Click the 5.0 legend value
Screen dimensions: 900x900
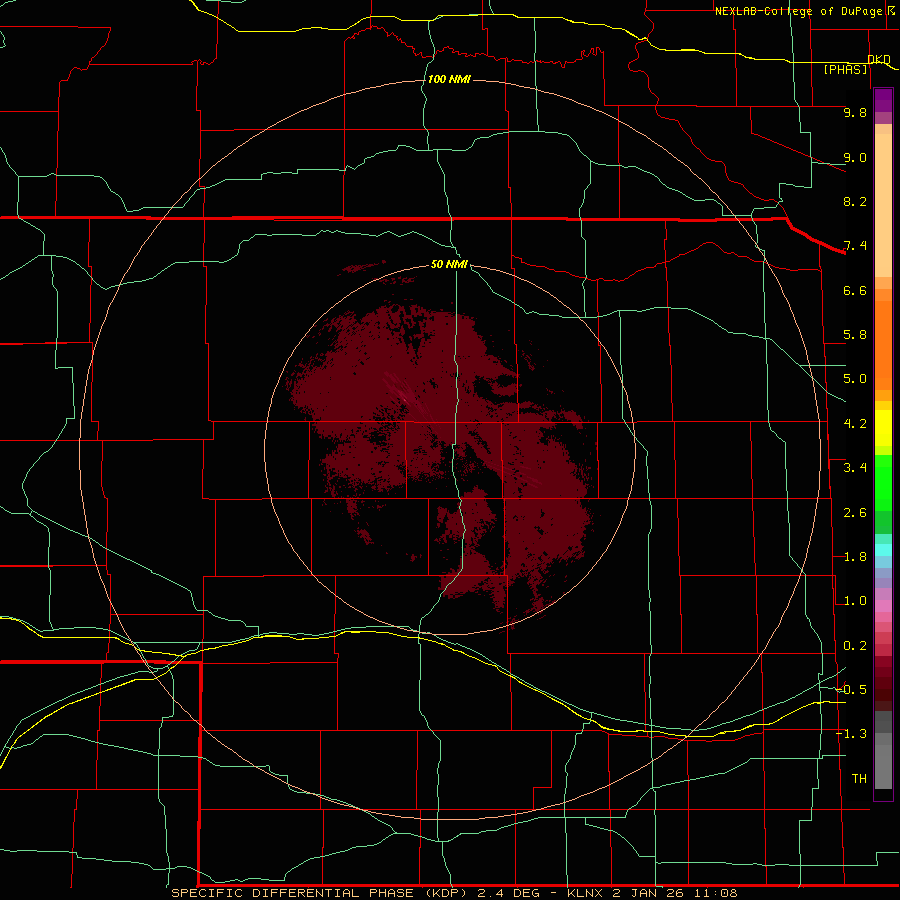point(855,379)
